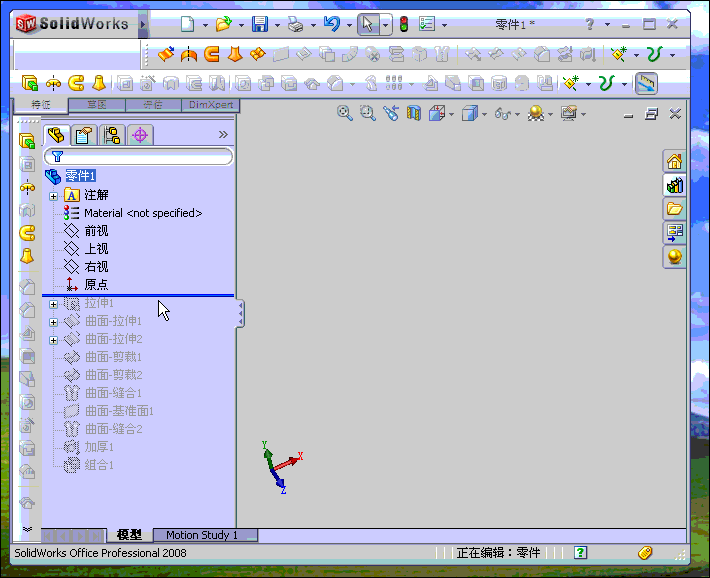Open the ConfigurationManager tab
Image resolution: width=710 pixels, height=578 pixels.
tap(112, 135)
